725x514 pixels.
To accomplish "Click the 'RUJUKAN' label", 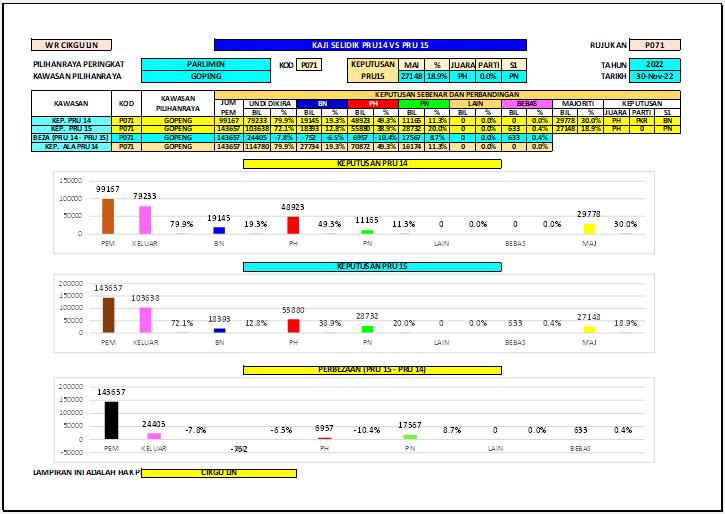I will pyautogui.click(x=608, y=45).
